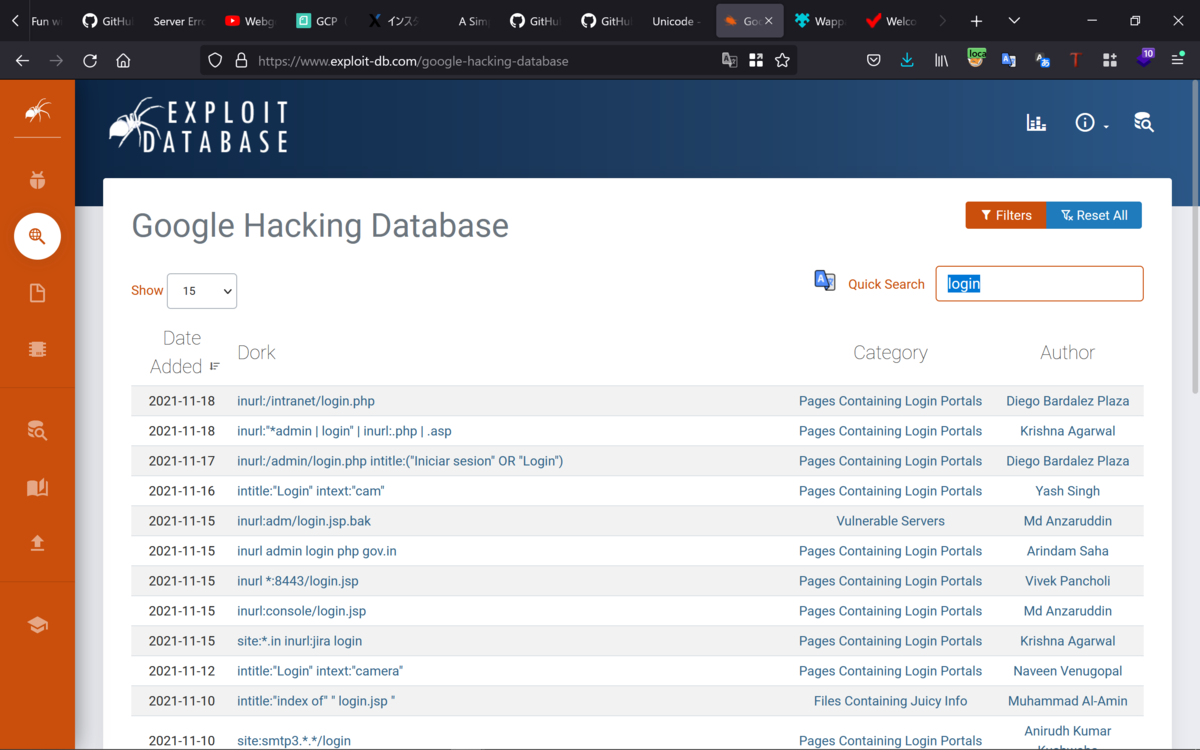Open SearchSploit Manual book icon
This screenshot has width=1200, height=750.
coord(37,487)
